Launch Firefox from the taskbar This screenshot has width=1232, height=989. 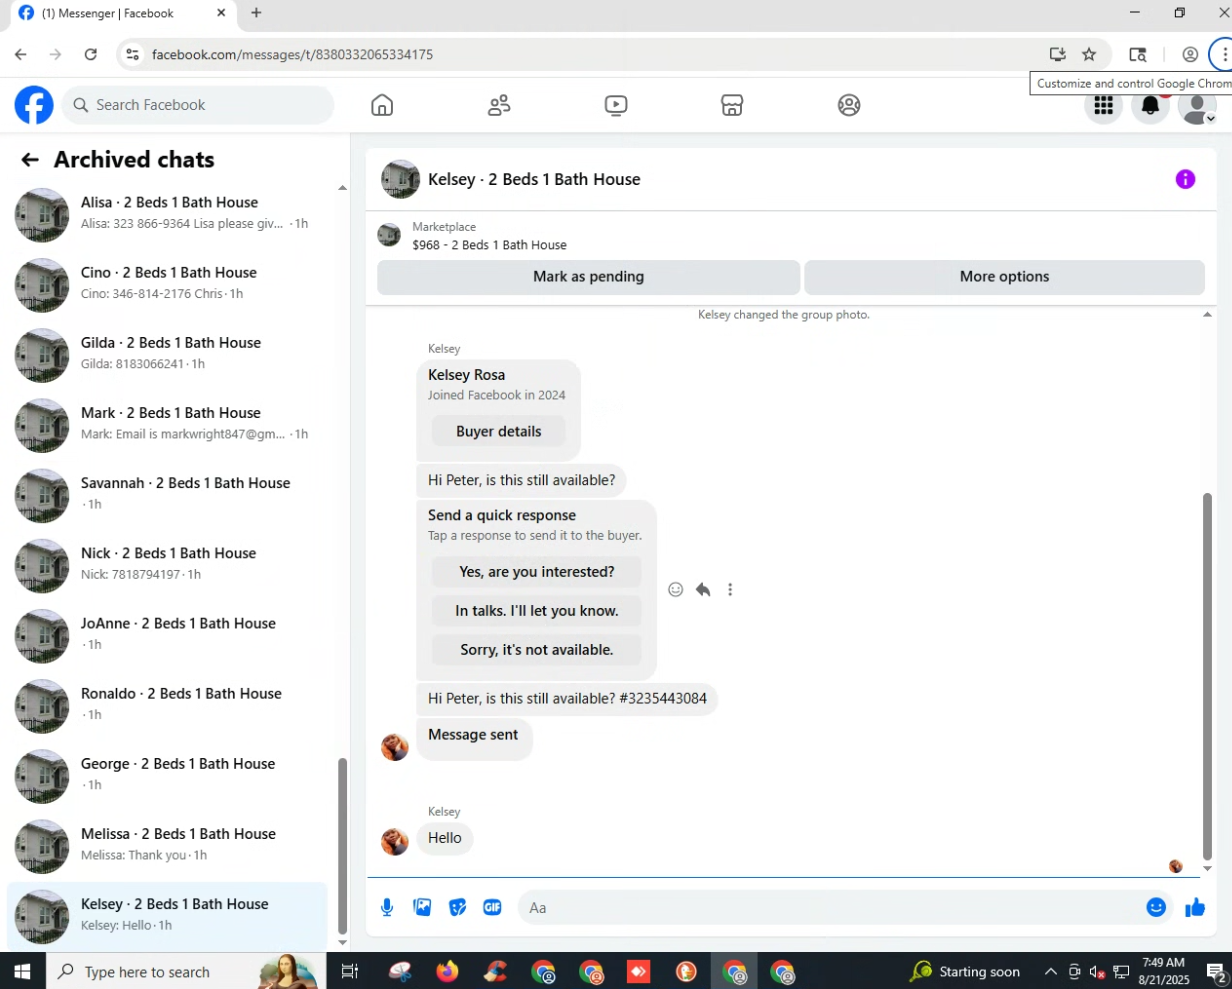click(447, 972)
